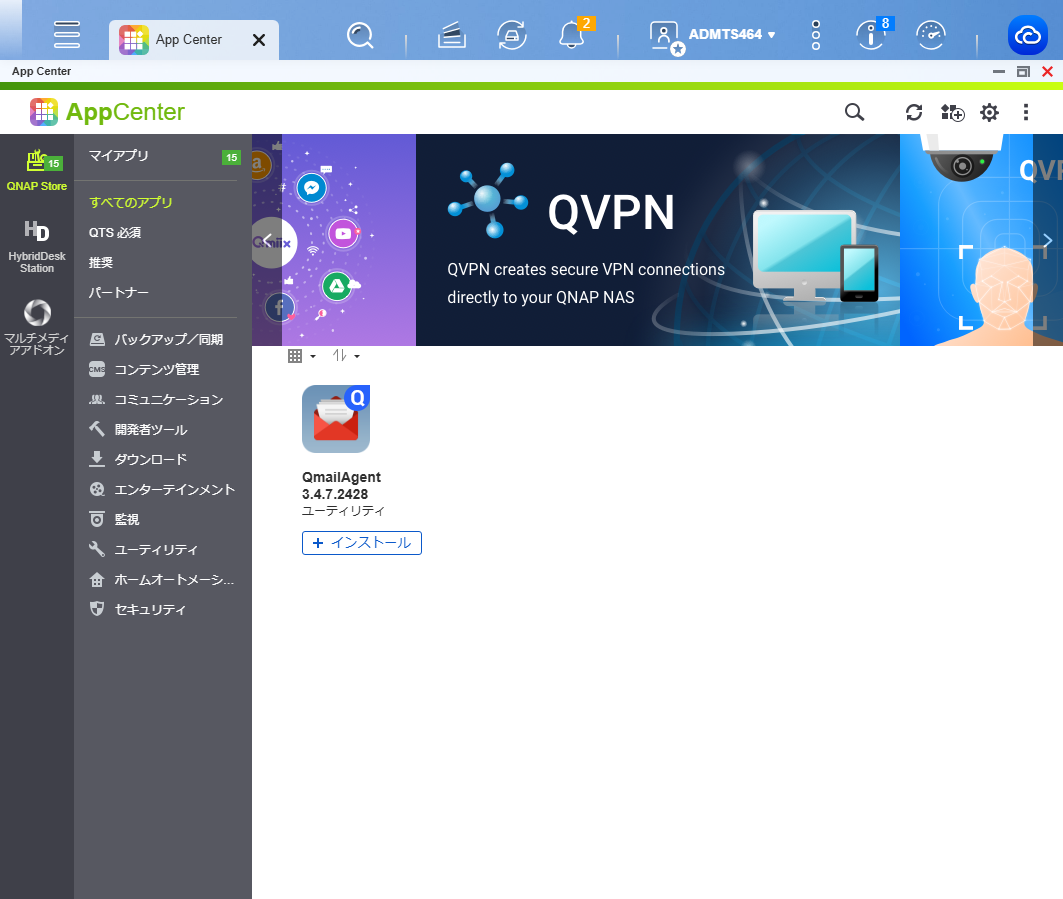Open 監視 category
Viewport: 1063px width, 899px height.
pyautogui.click(x=114, y=519)
